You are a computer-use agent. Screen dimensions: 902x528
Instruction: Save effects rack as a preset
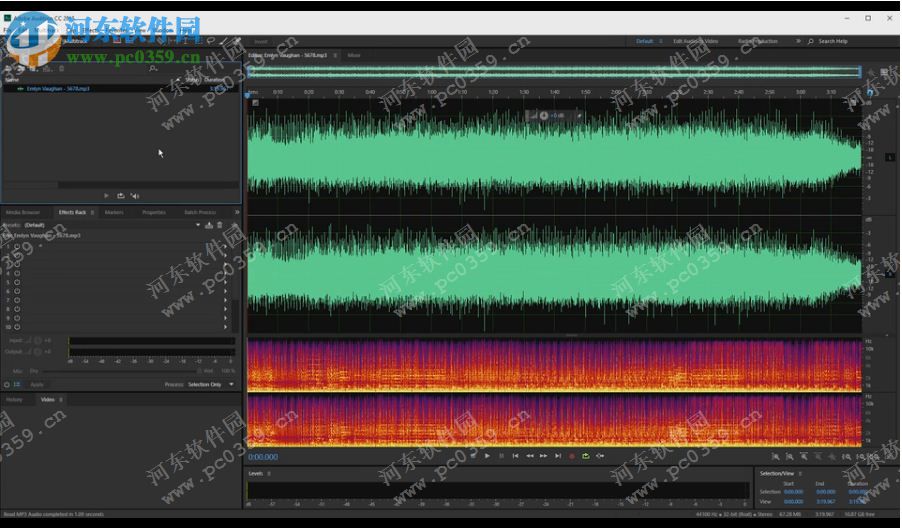click(209, 225)
